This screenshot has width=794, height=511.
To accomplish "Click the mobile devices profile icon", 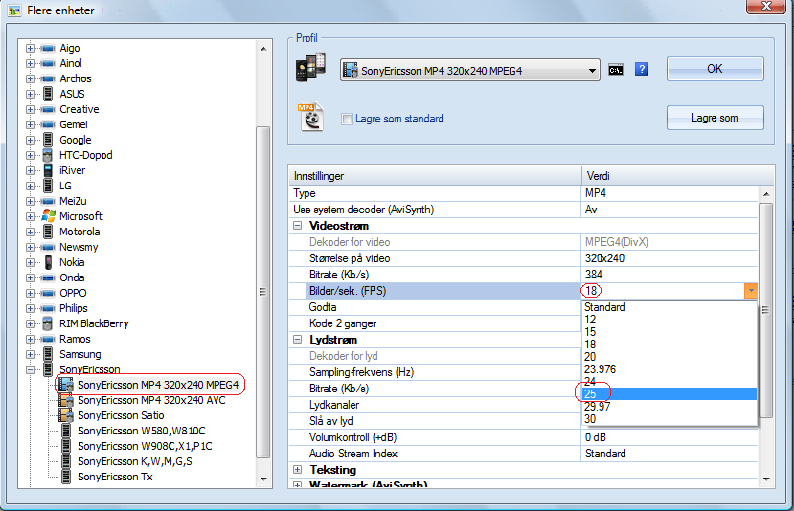I will [310, 67].
